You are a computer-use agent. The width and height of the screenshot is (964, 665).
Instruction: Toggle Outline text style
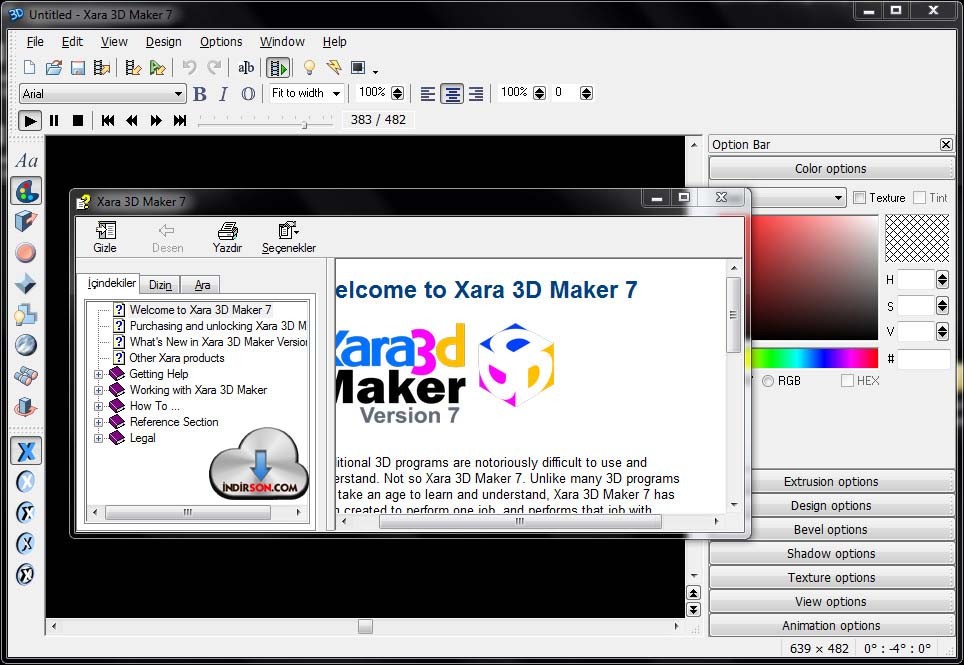click(248, 94)
